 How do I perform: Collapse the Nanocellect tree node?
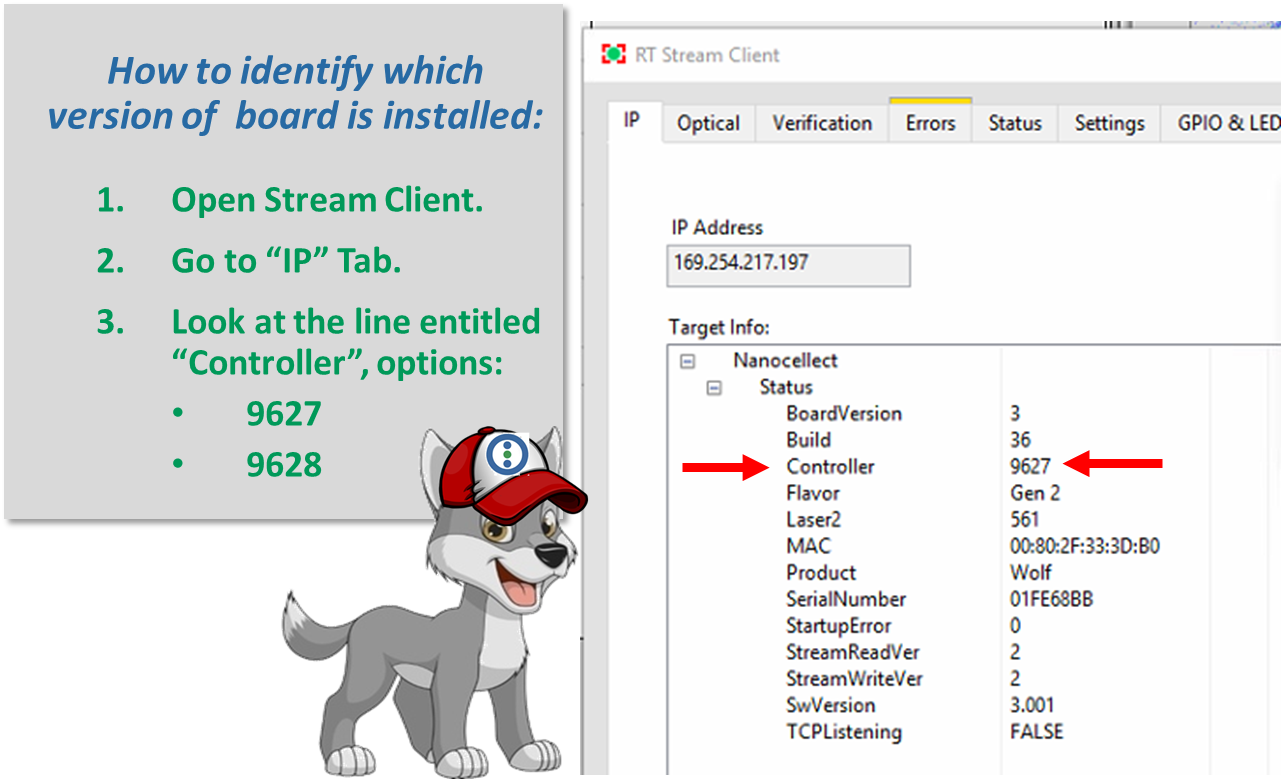tap(688, 361)
